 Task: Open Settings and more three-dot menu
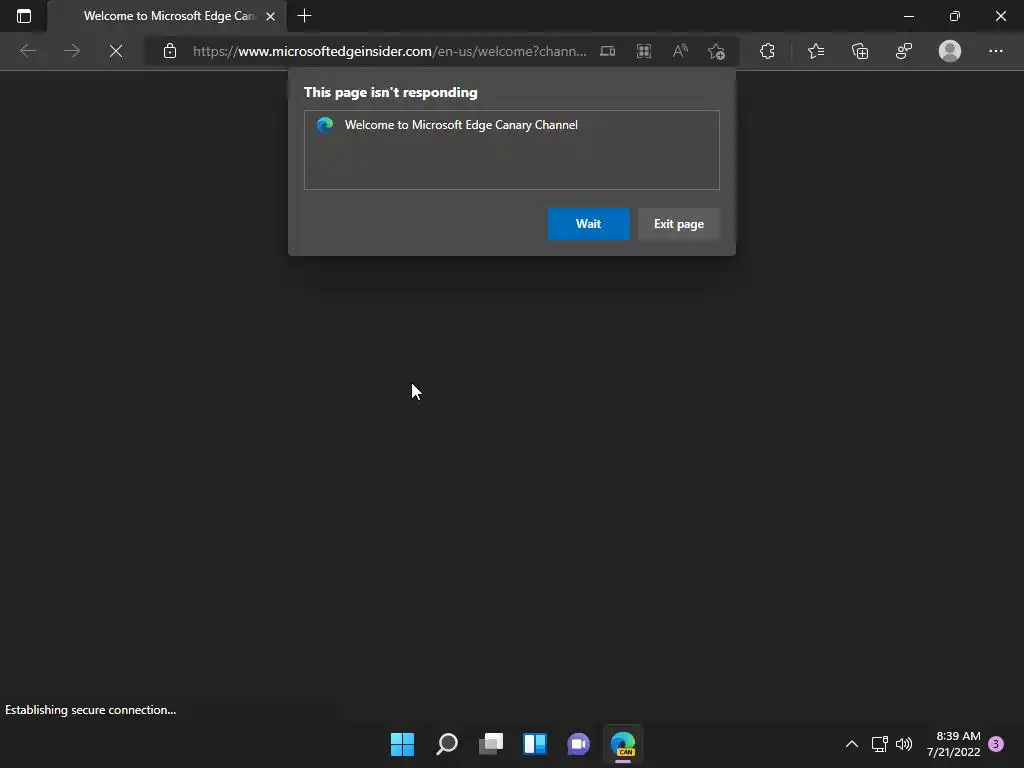tap(995, 51)
